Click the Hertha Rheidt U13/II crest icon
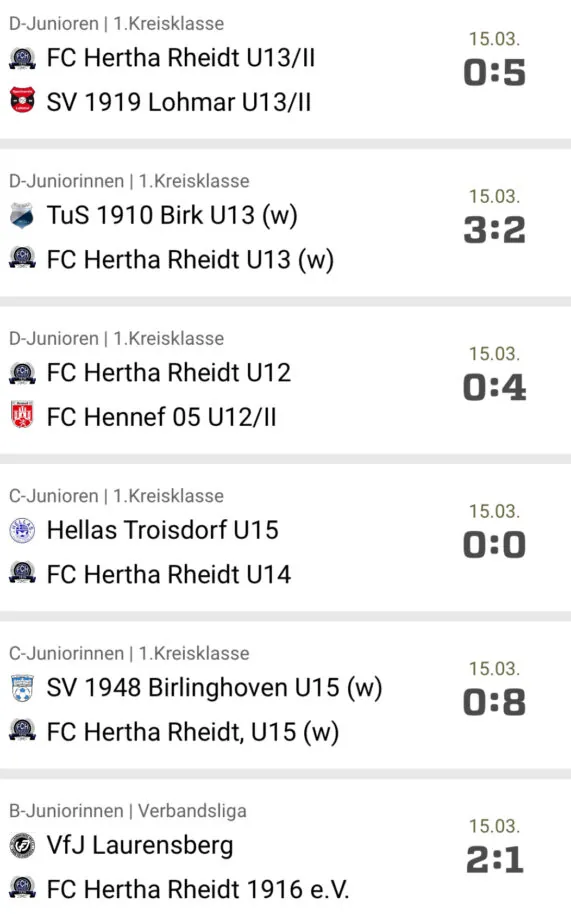Image resolution: width=571 pixels, height=914 pixels. tap(22, 58)
